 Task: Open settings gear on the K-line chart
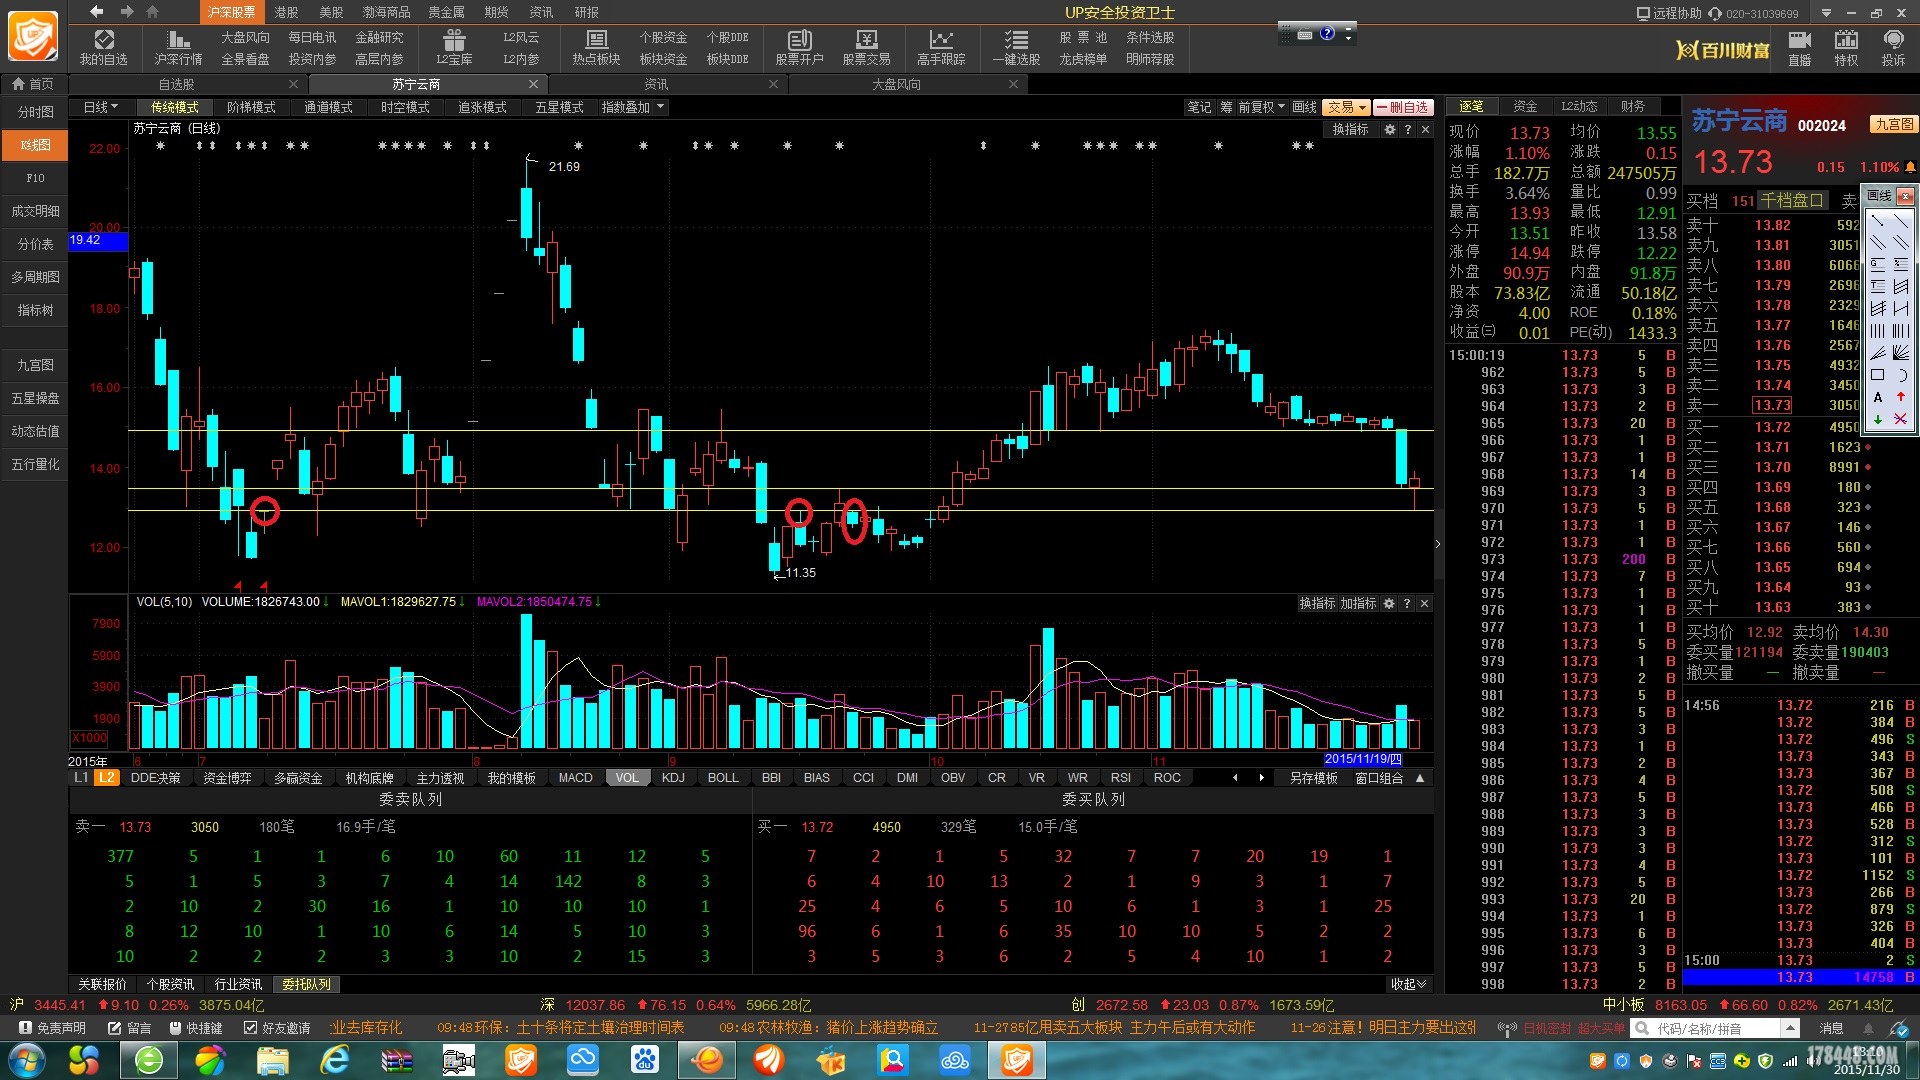click(1389, 130)
